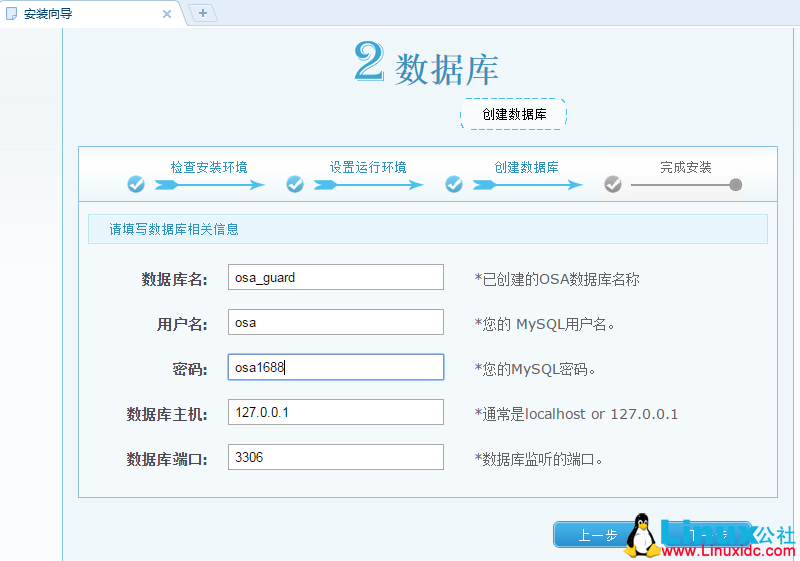This screenshot has height=561, width=800.
Task: Click the hint 数据库监听的端口
Action: (538, 459)
